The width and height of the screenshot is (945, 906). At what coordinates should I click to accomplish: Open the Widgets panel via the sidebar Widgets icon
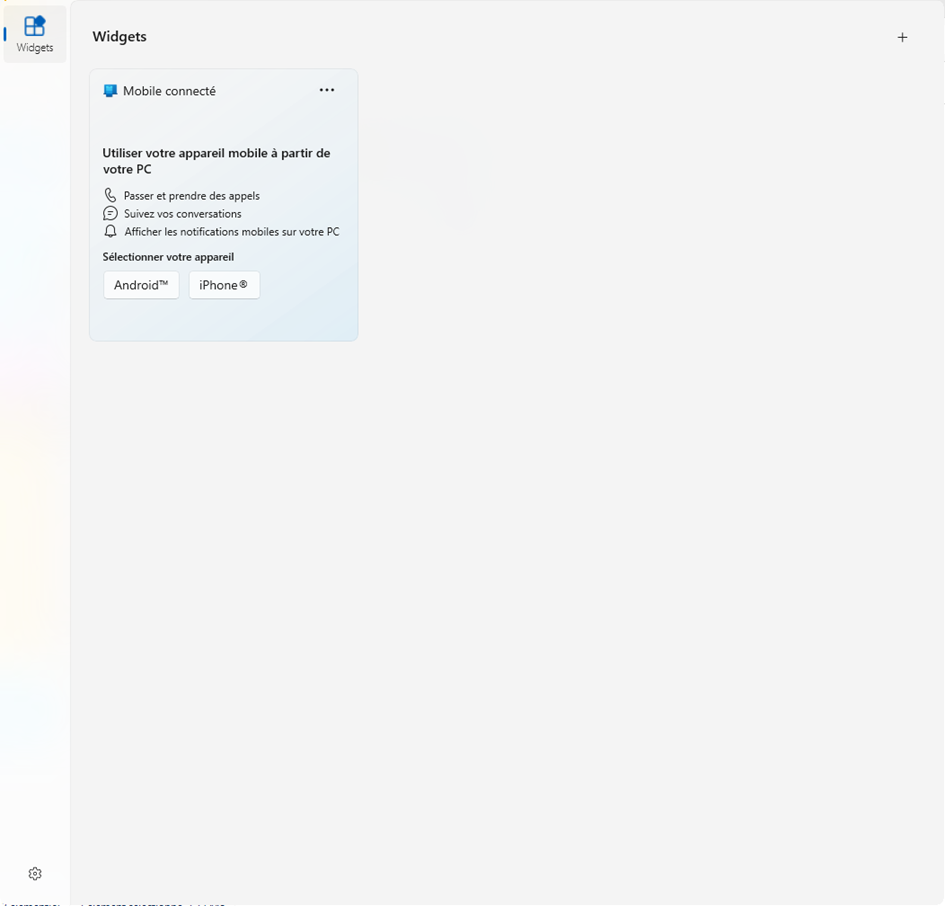[x=34, y=33]
